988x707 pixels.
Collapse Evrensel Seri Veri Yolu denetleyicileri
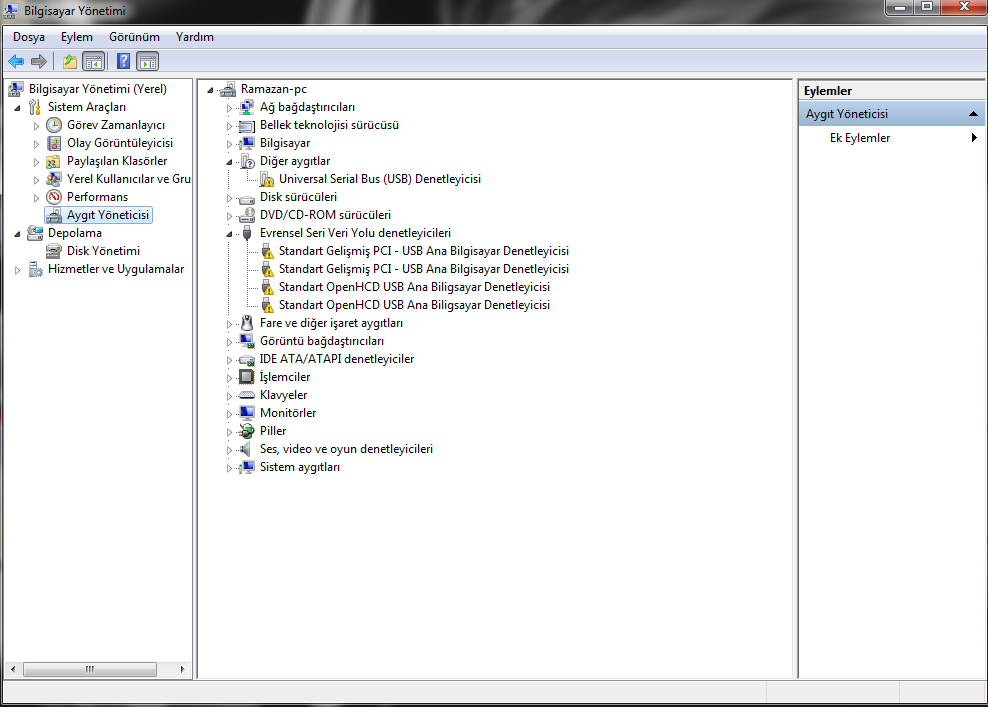[229, 234]
